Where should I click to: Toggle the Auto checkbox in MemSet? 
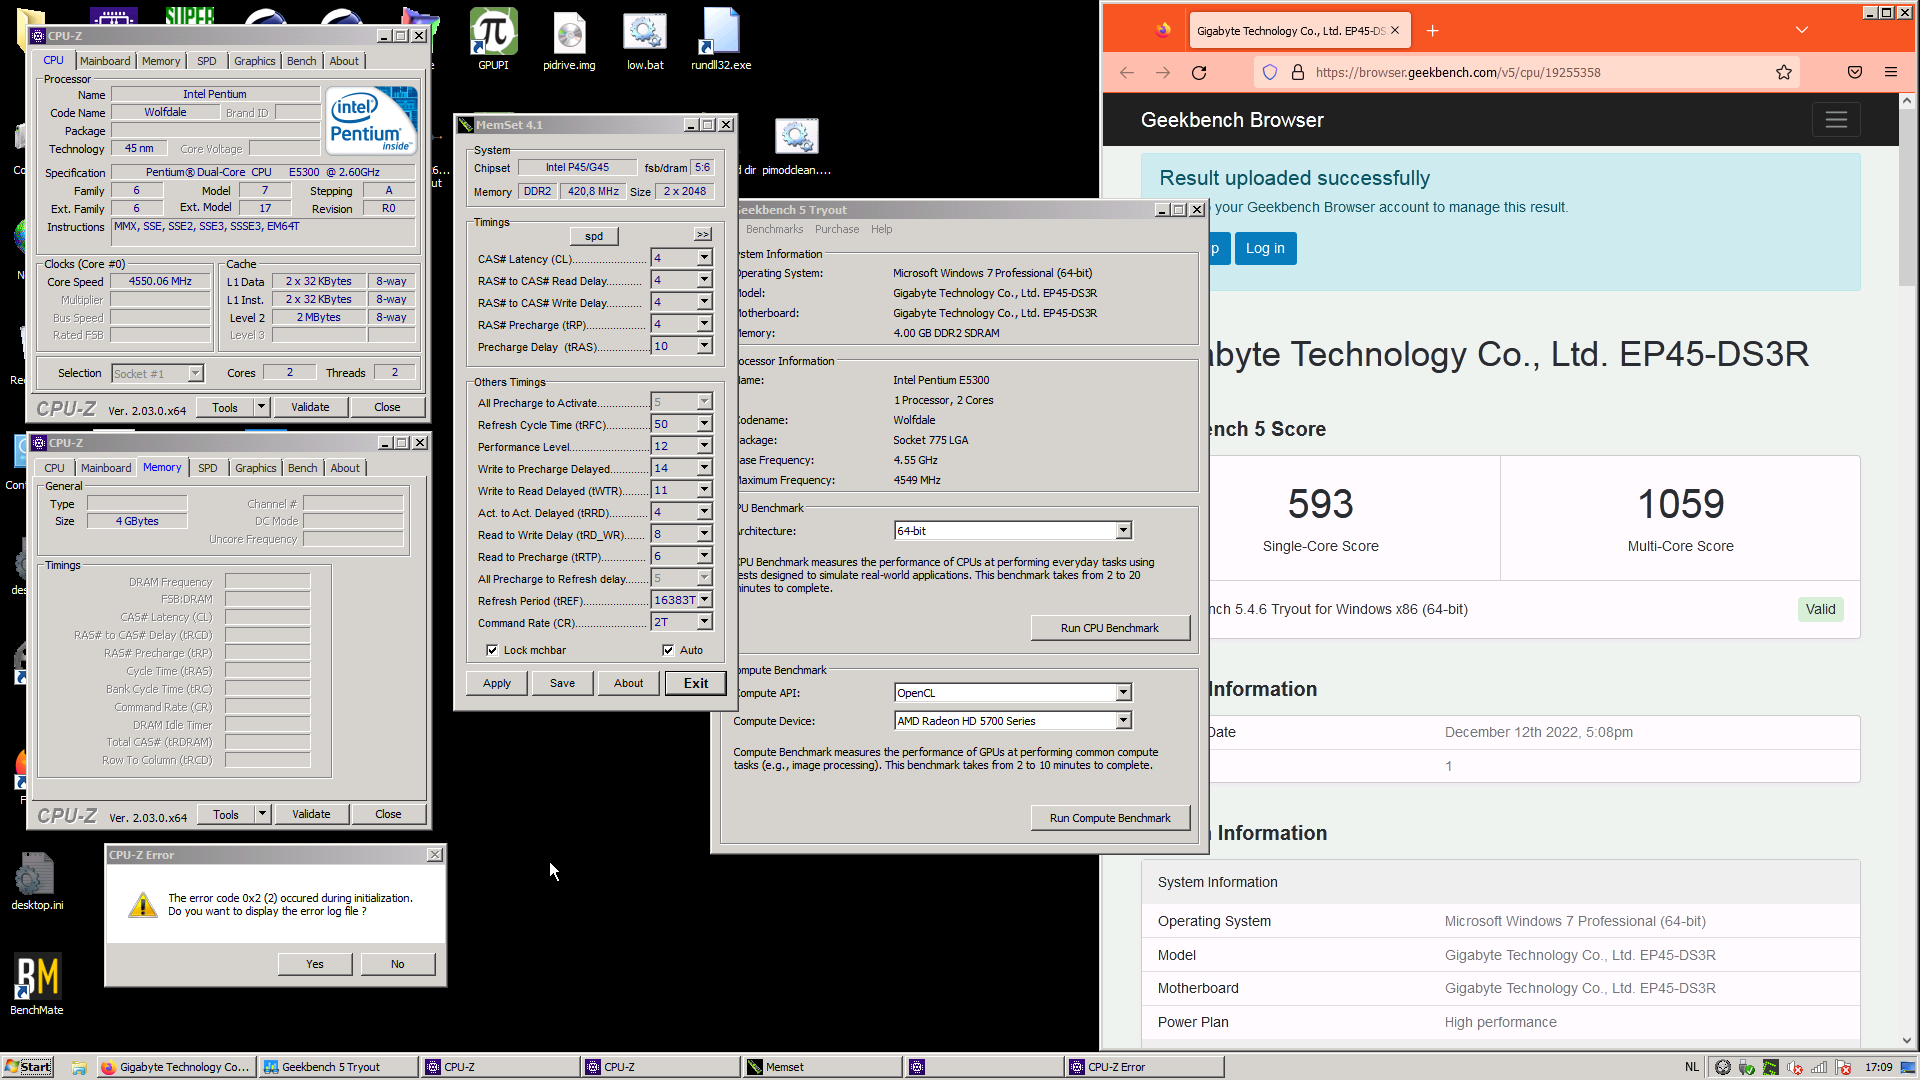click(x=668, y=650)
